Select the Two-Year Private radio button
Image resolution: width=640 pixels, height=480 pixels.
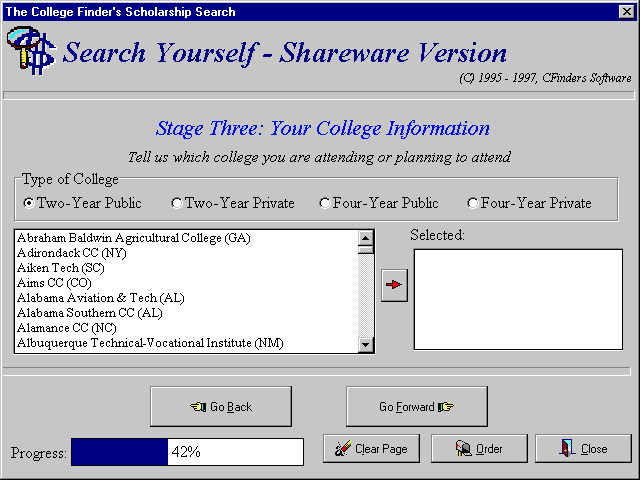(x=177, y=203)
